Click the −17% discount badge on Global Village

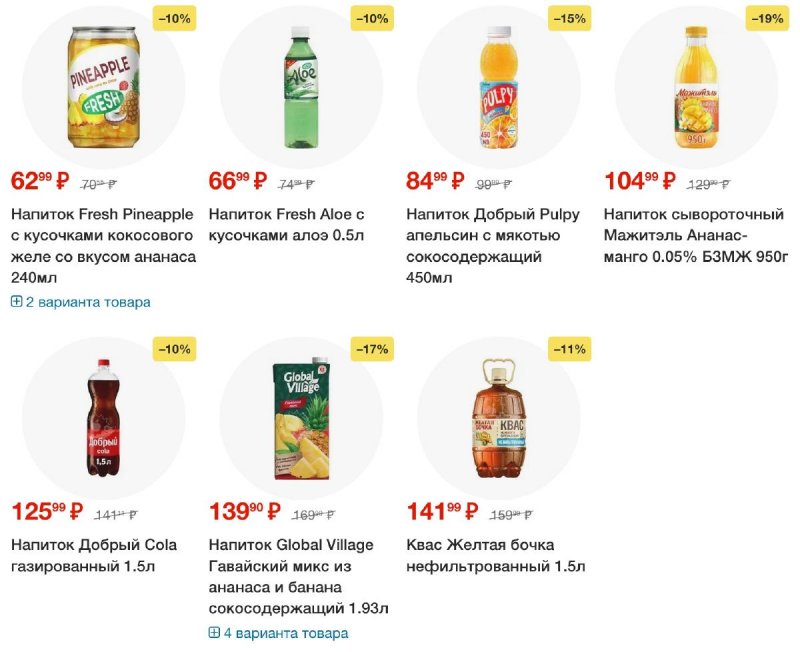(x=372, y=349)
